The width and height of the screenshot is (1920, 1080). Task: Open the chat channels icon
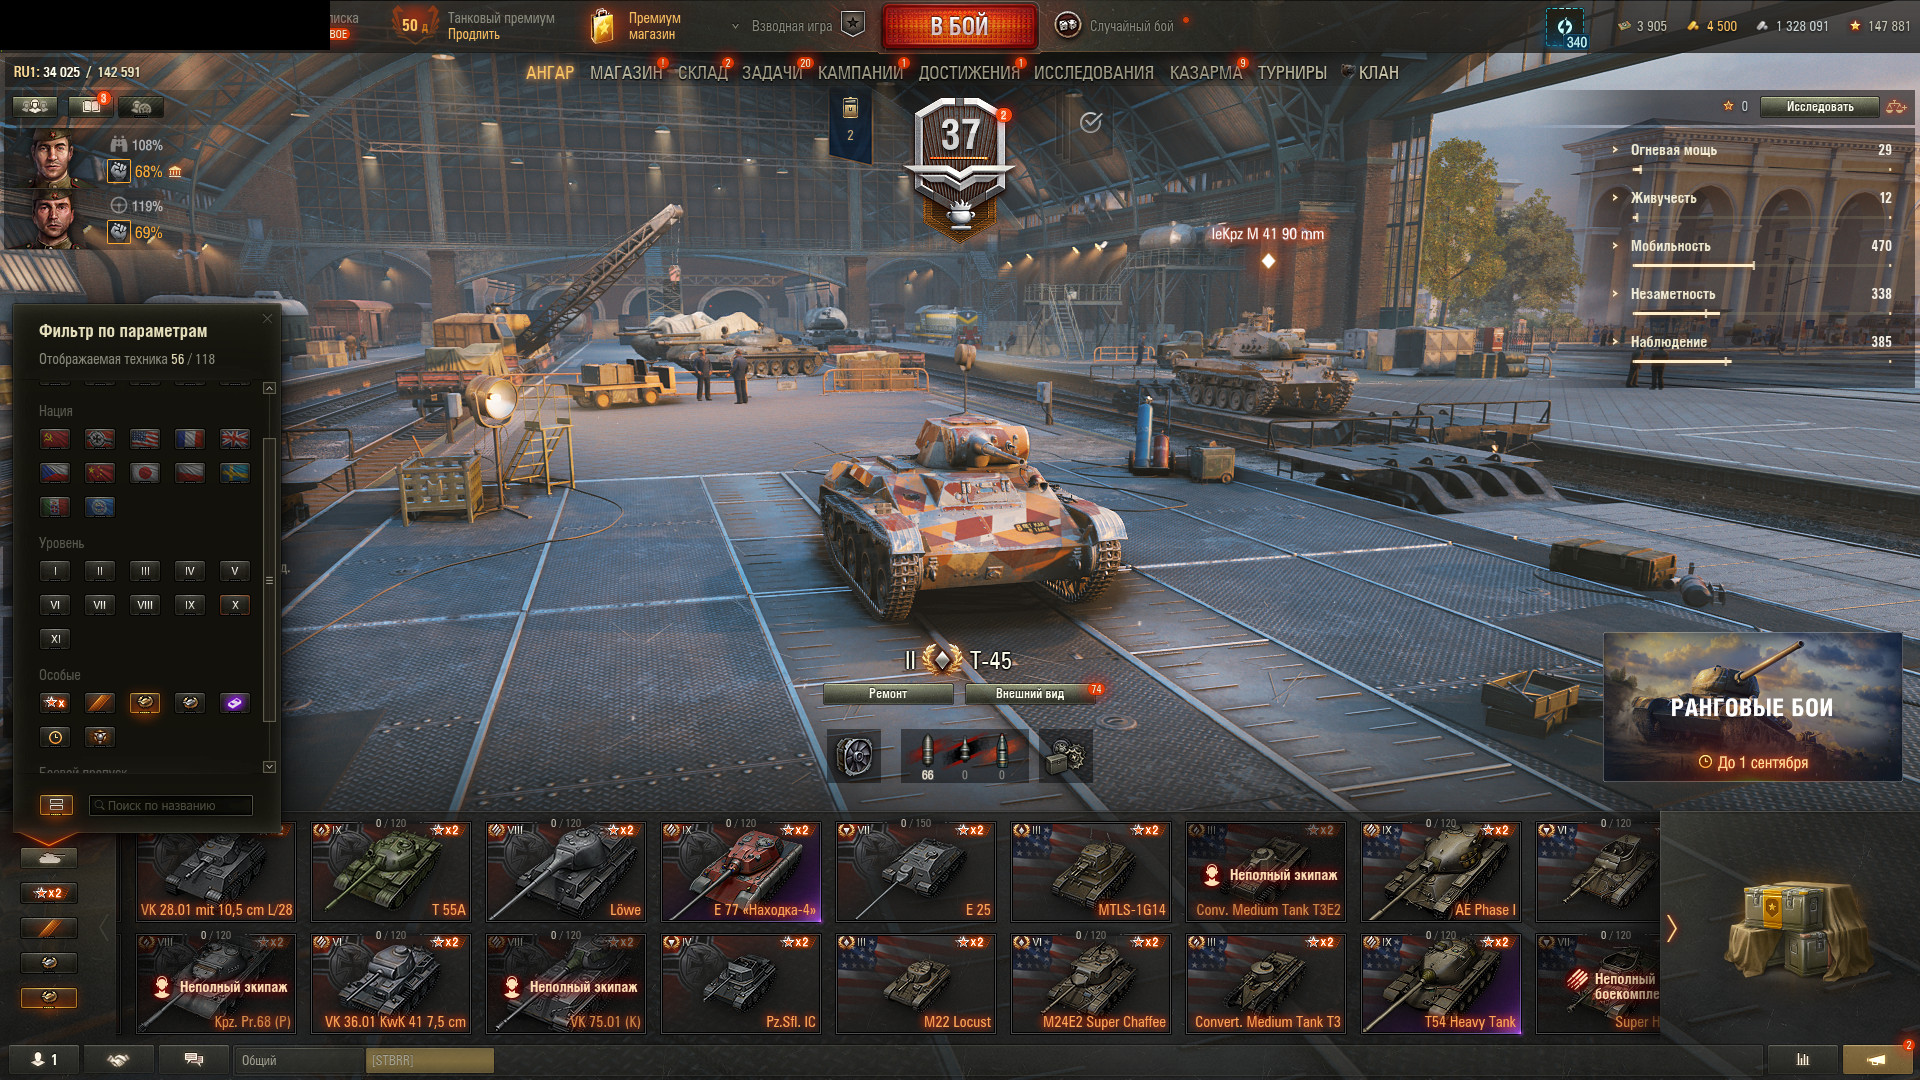(194, 1060)
